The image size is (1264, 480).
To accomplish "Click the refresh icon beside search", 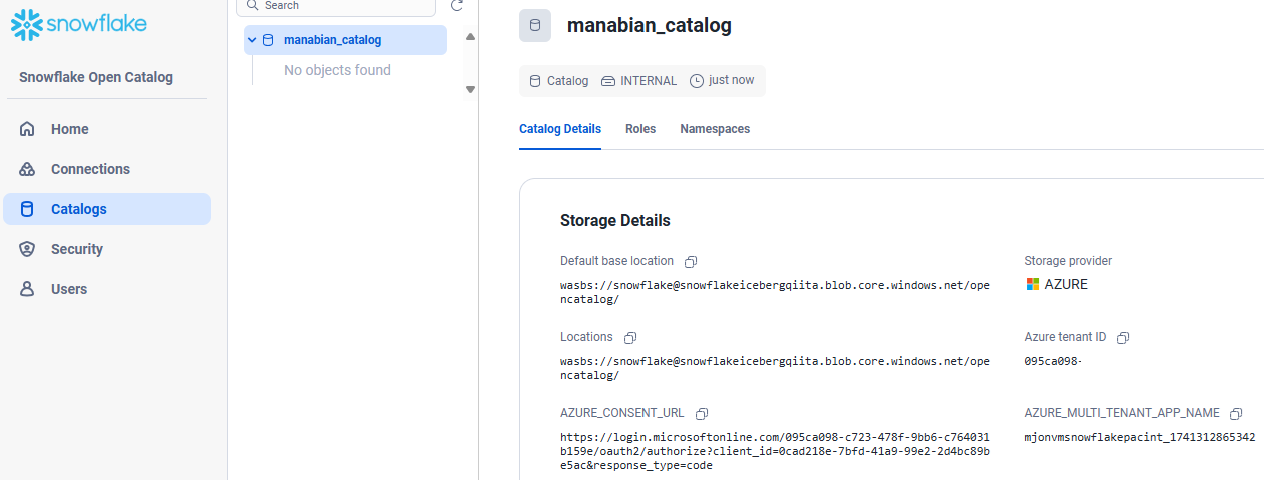I will pos(457,6).
